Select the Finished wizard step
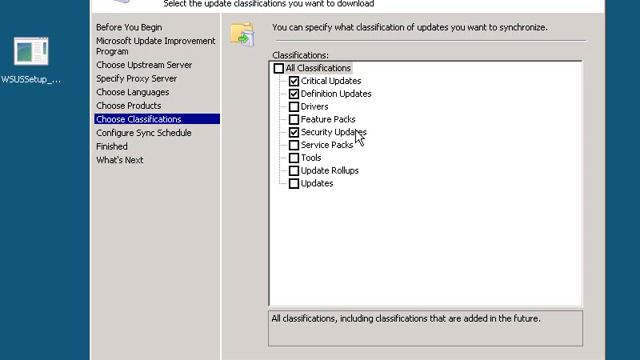Screen dimensions: 640x360 tap(112, 146)
